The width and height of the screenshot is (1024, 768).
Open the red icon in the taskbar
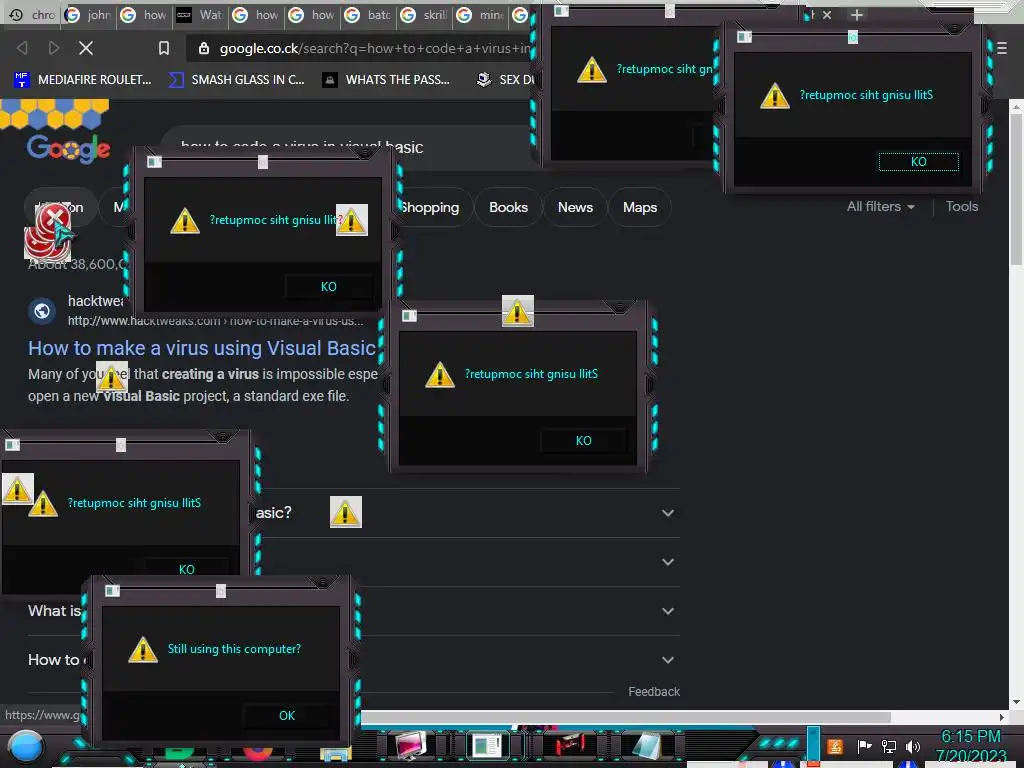point(569,744)
